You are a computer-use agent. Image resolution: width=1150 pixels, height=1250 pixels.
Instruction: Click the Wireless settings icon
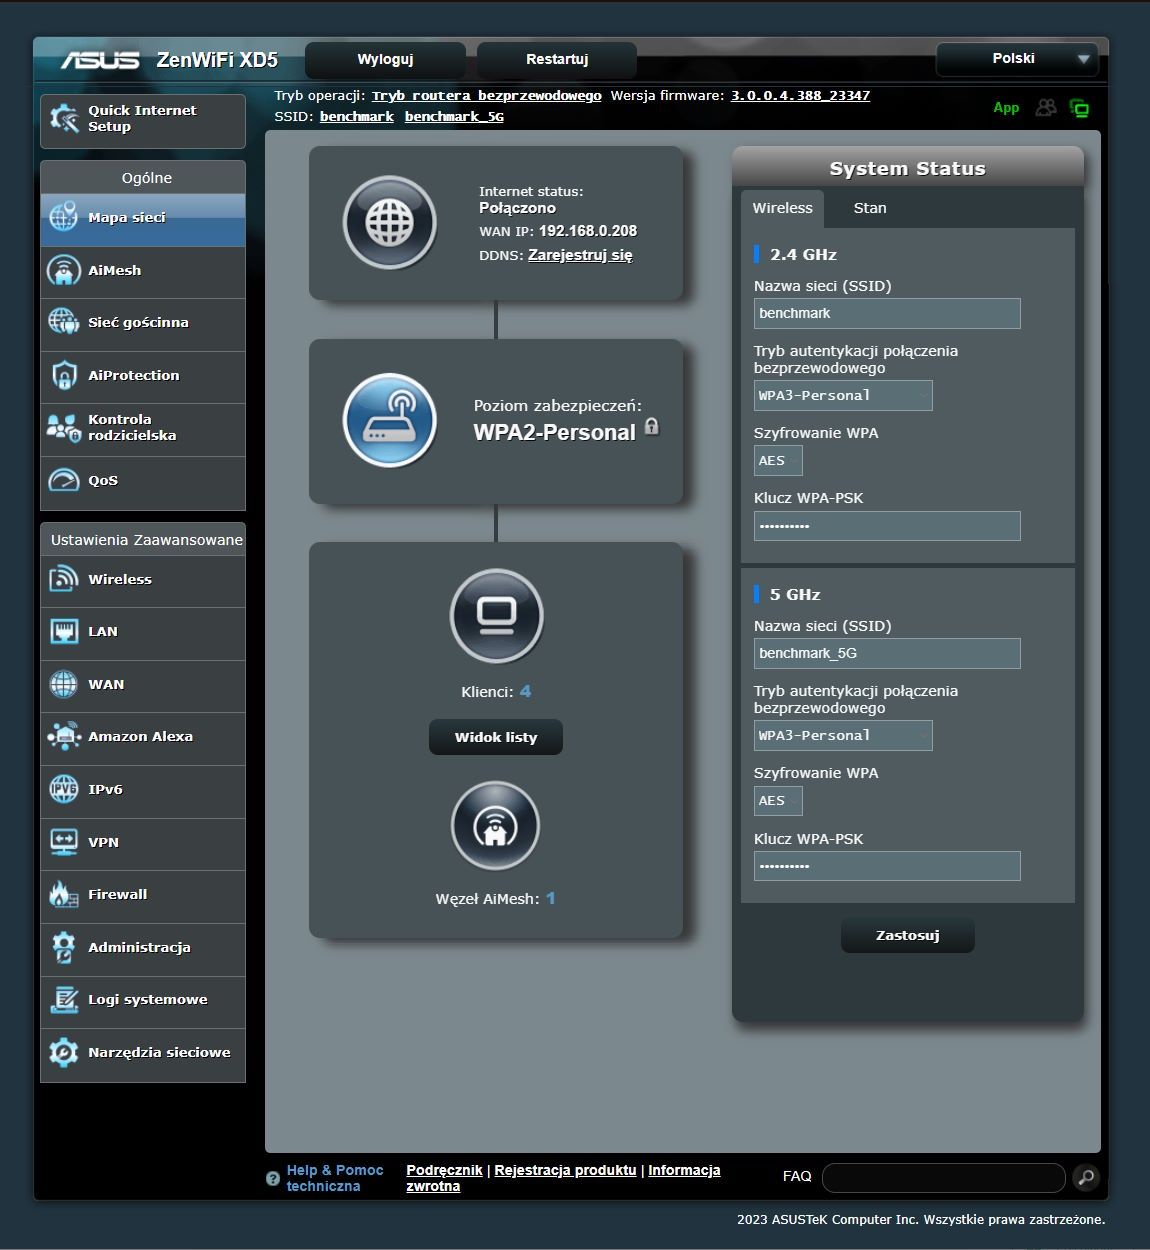click(x=63, y=579)
